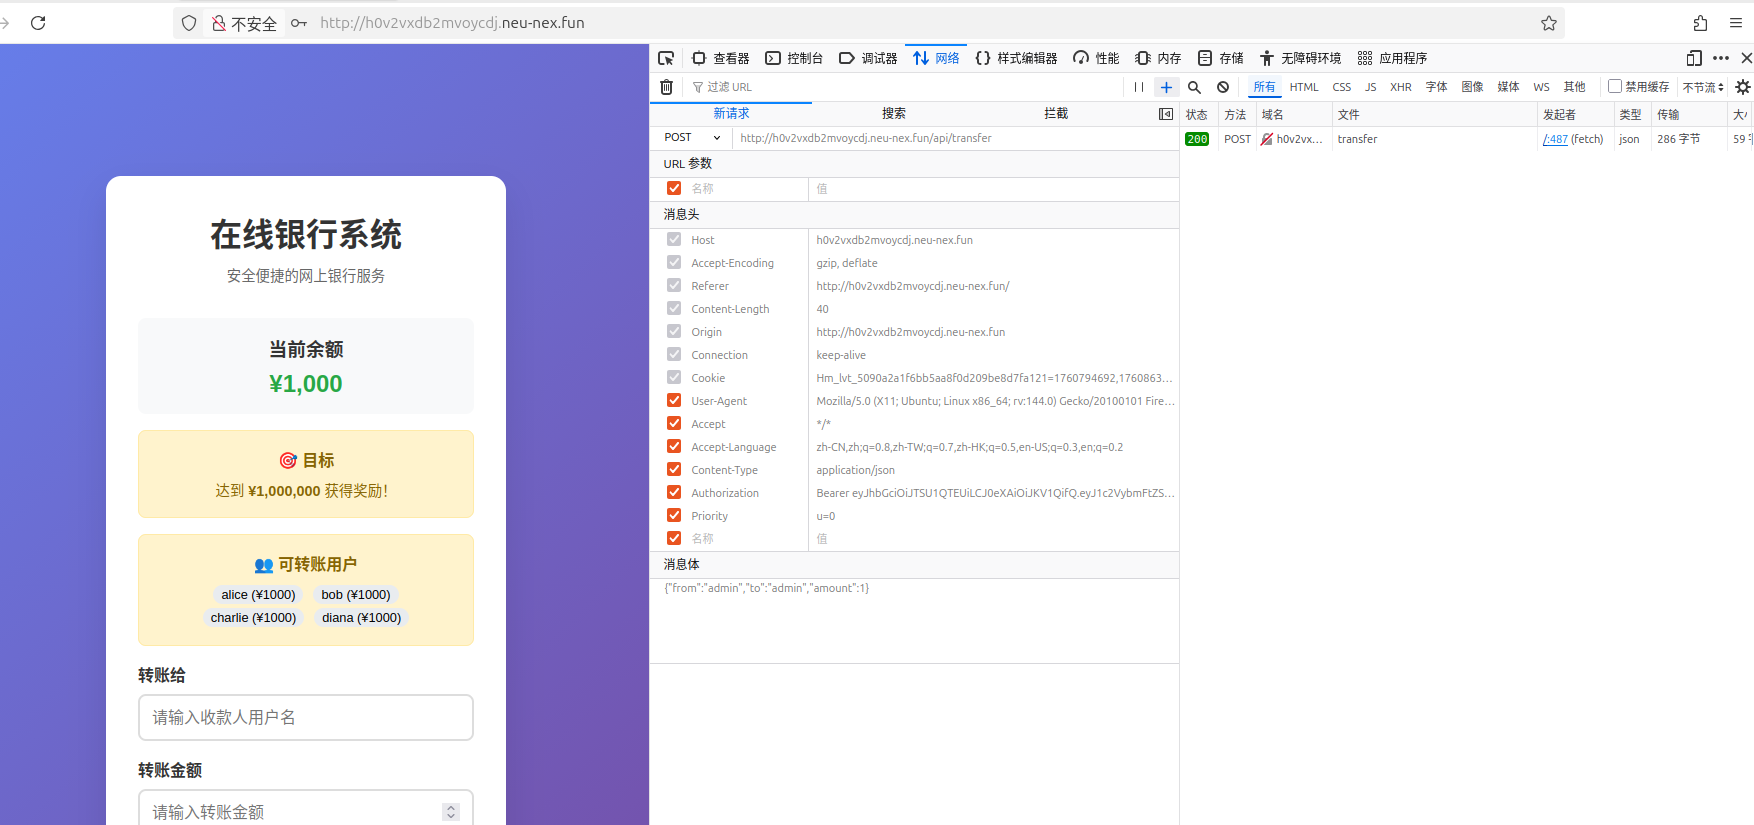
Task: Click the plus new request icon
Action: 1166,87
